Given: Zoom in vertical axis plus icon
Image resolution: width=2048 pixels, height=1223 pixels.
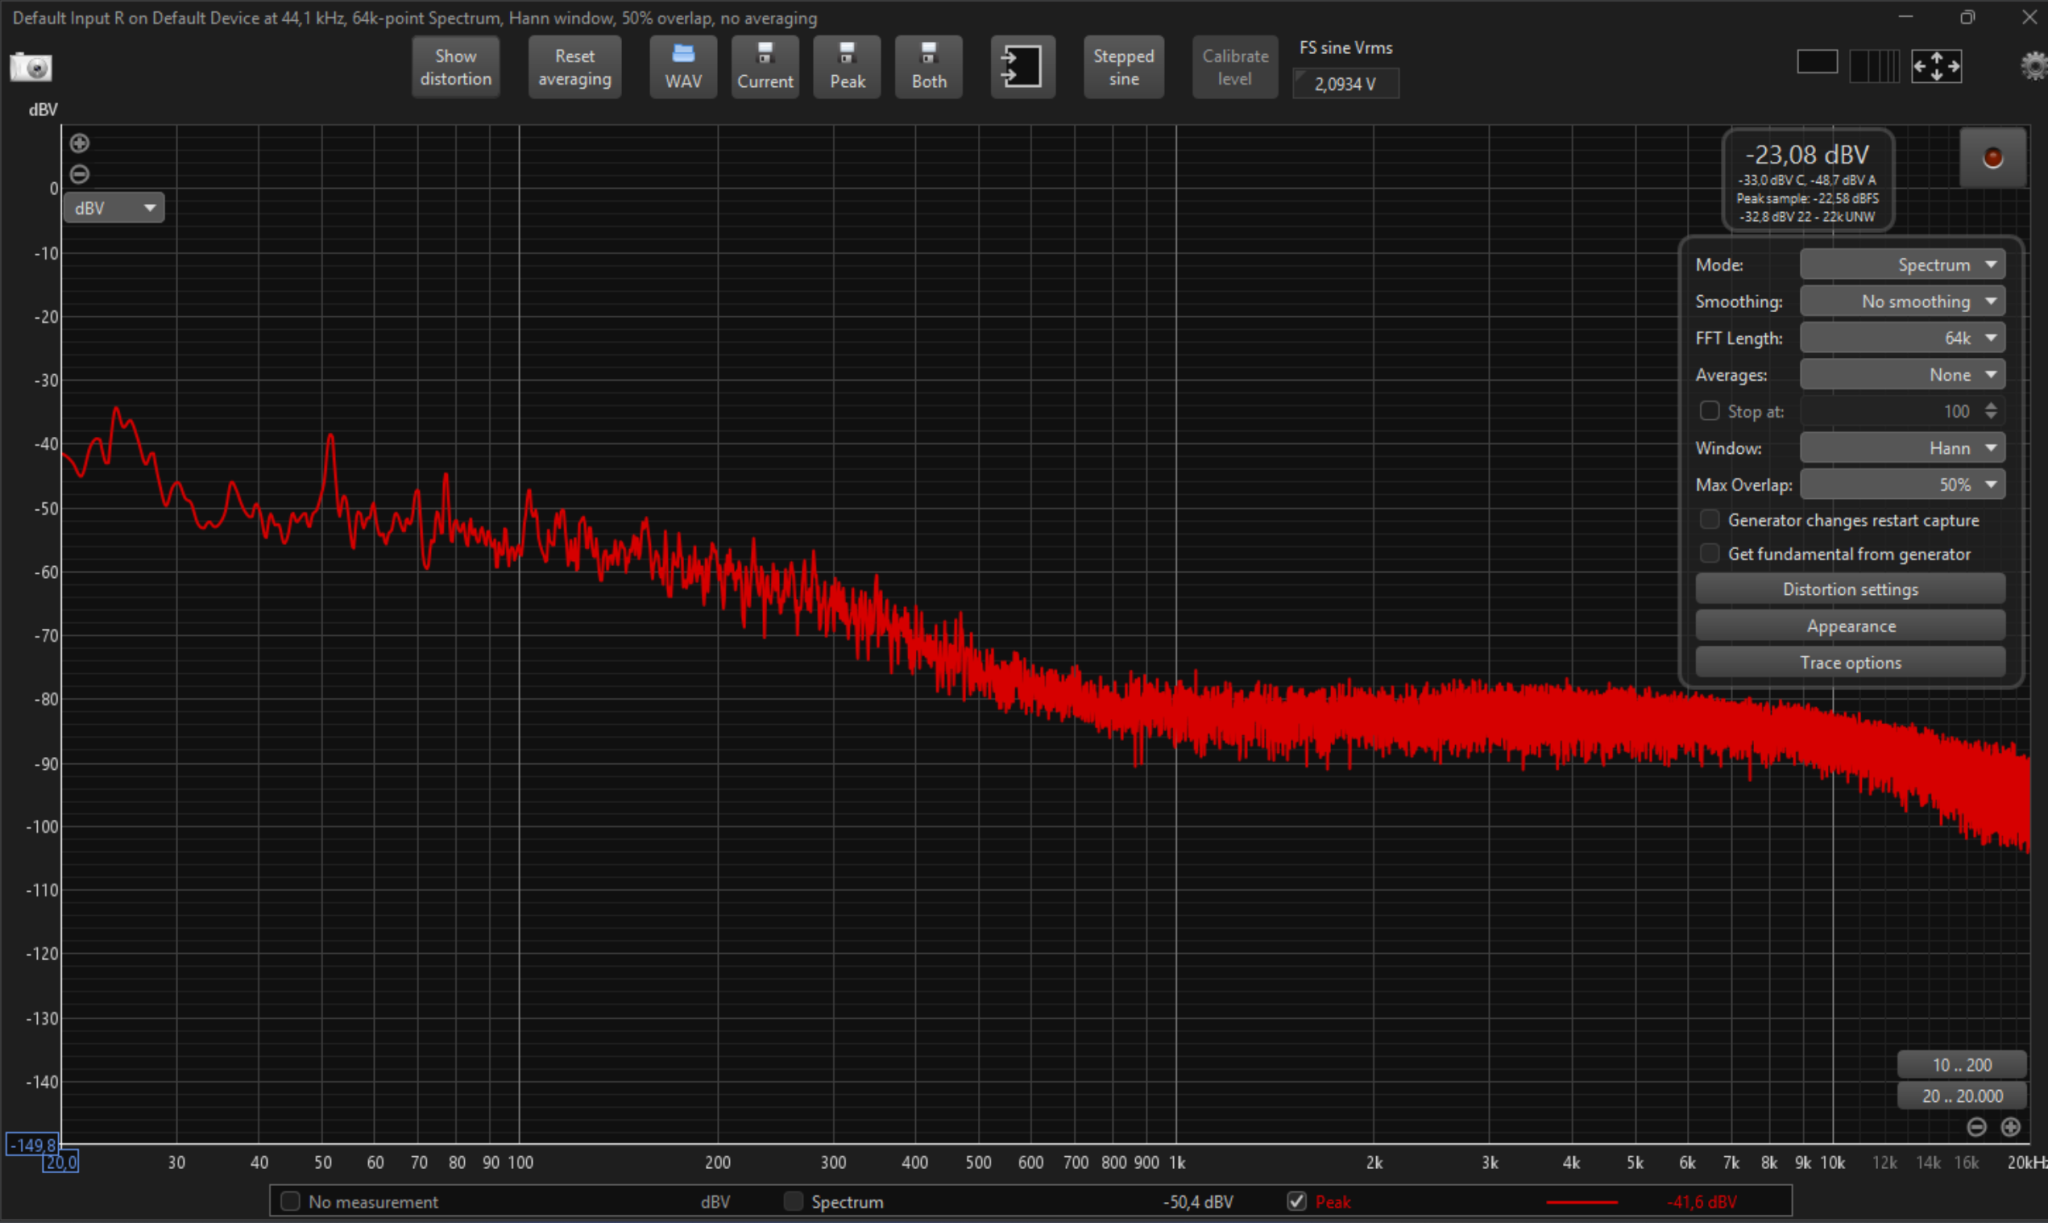Looking at the screenshot, I should [x=80, y=143].
